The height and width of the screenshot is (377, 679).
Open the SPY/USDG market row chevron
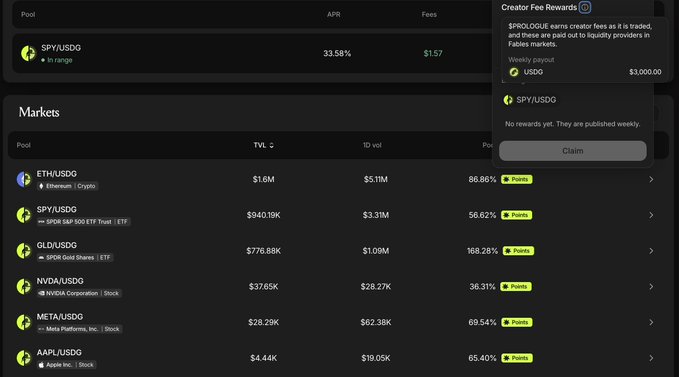click(x=651, y=215)
